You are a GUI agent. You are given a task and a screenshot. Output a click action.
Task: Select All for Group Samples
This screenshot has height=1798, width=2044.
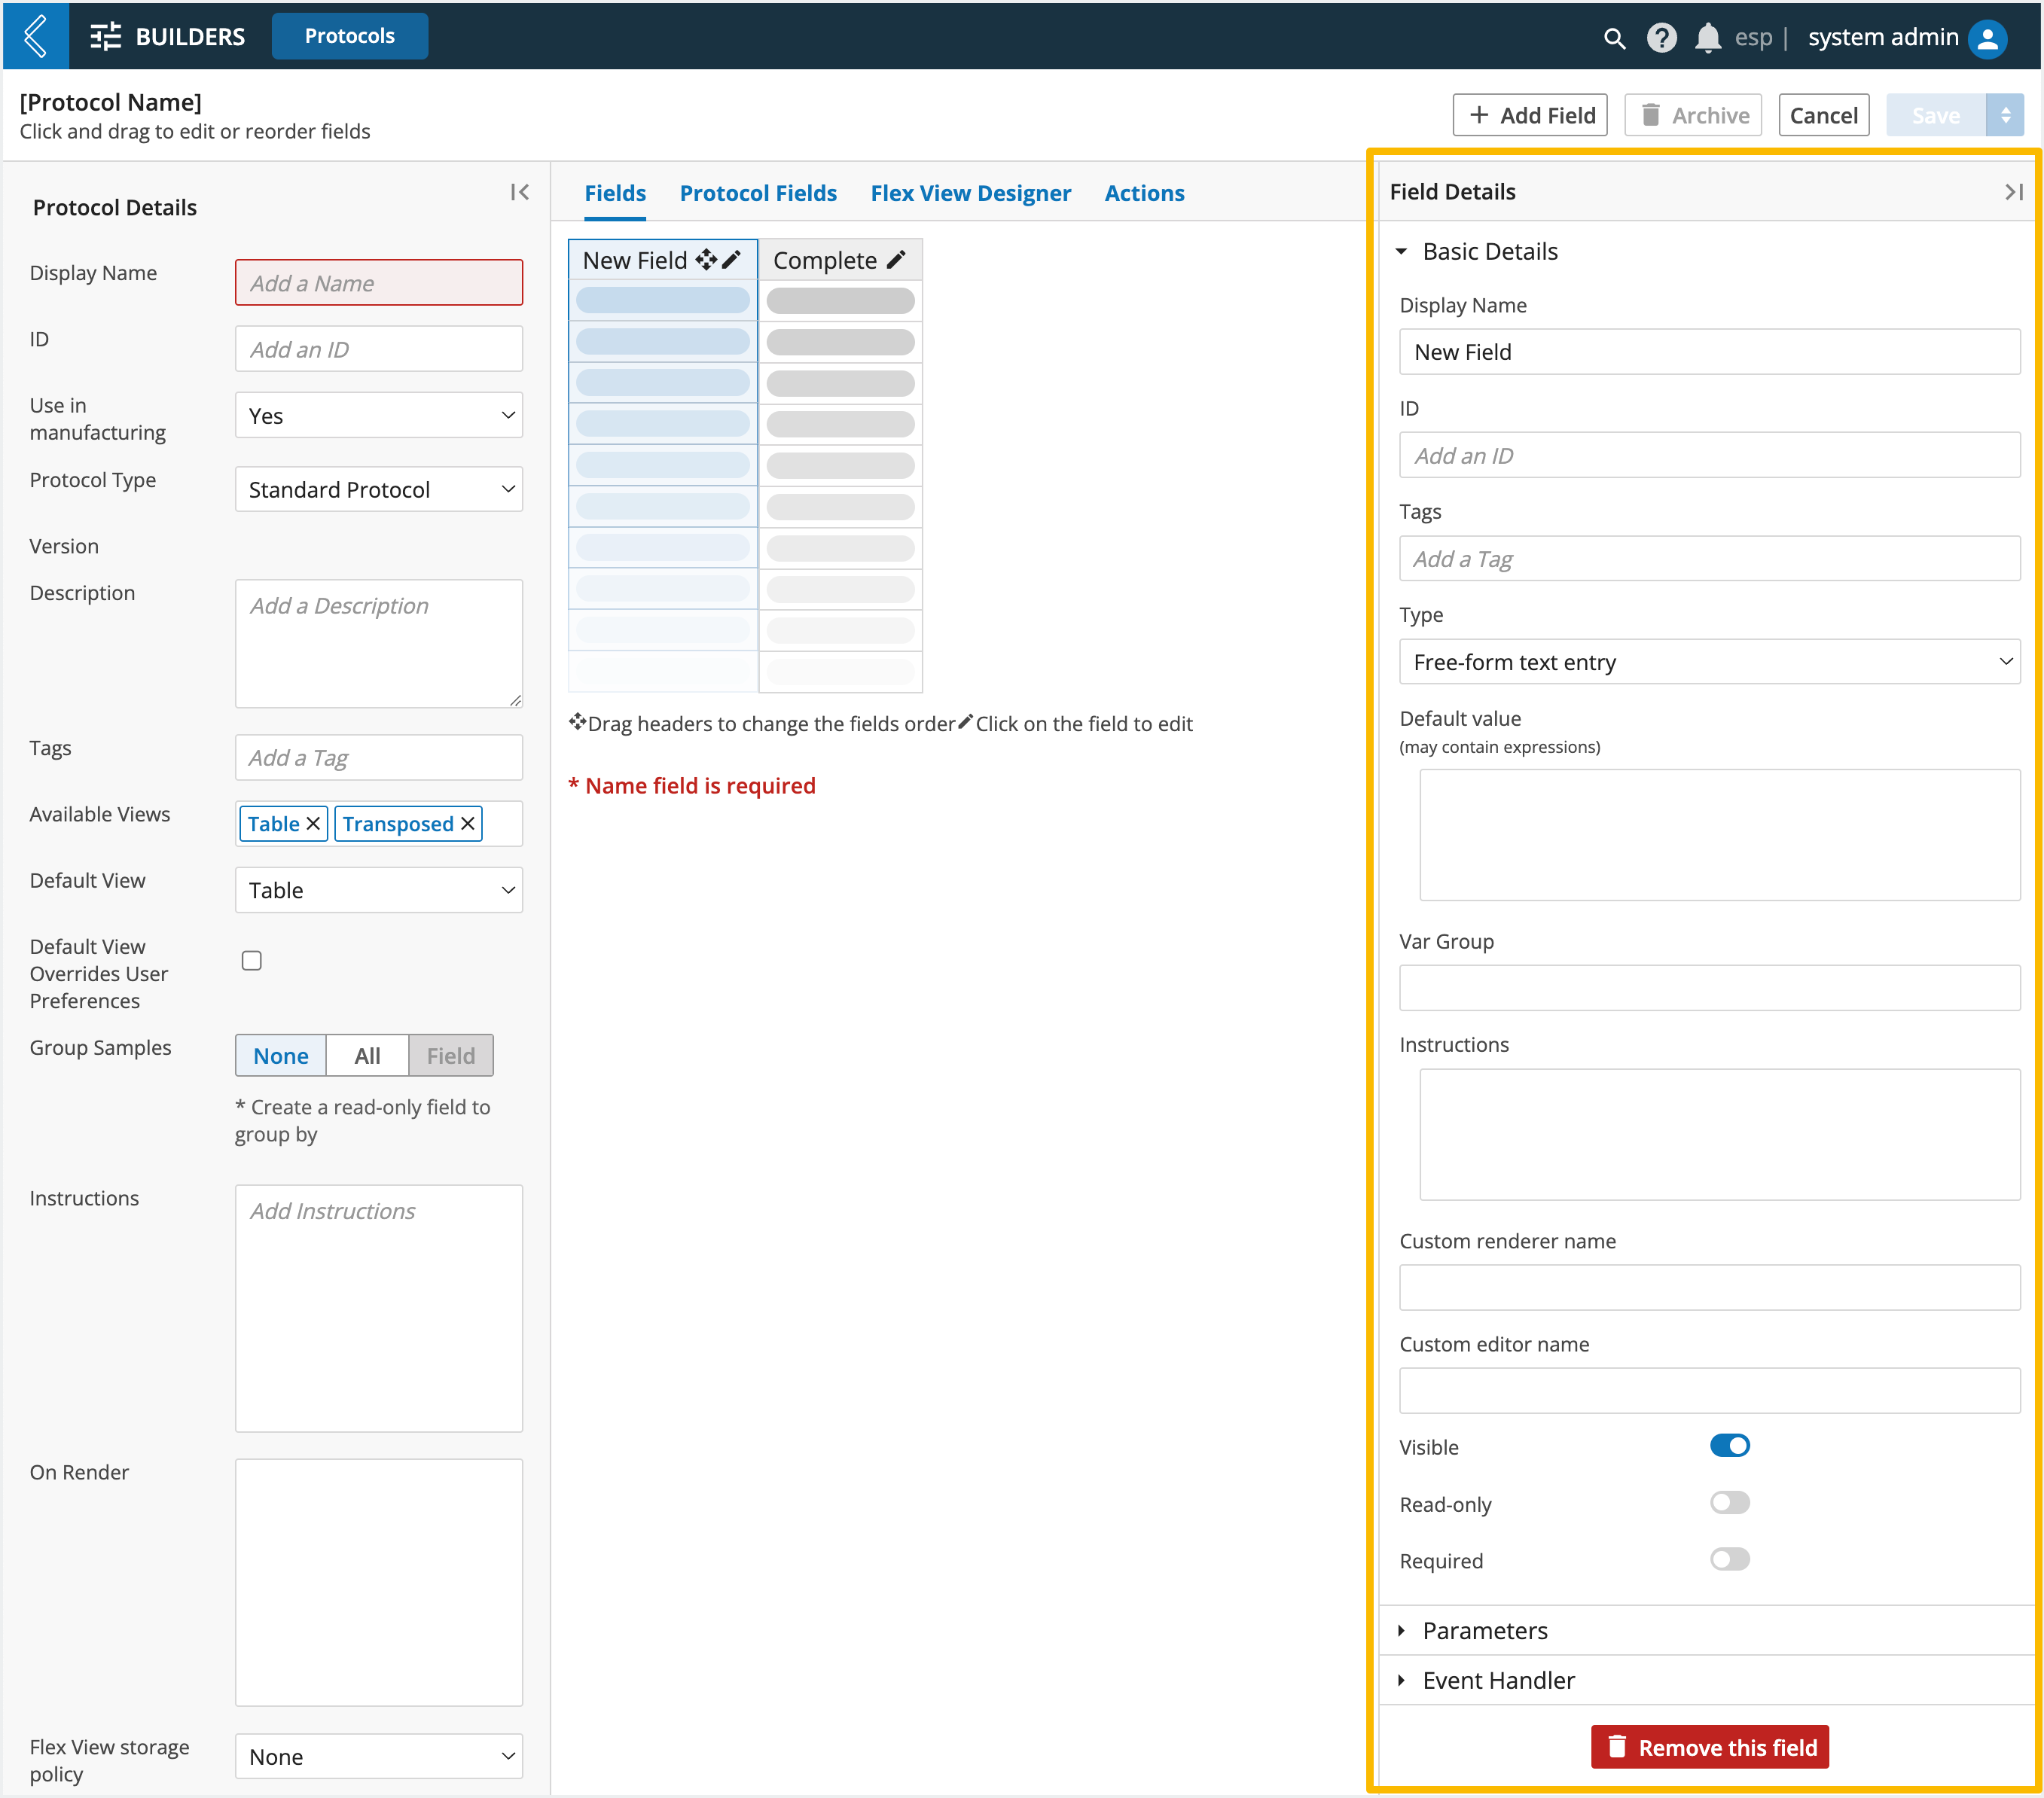[367, 1055]
